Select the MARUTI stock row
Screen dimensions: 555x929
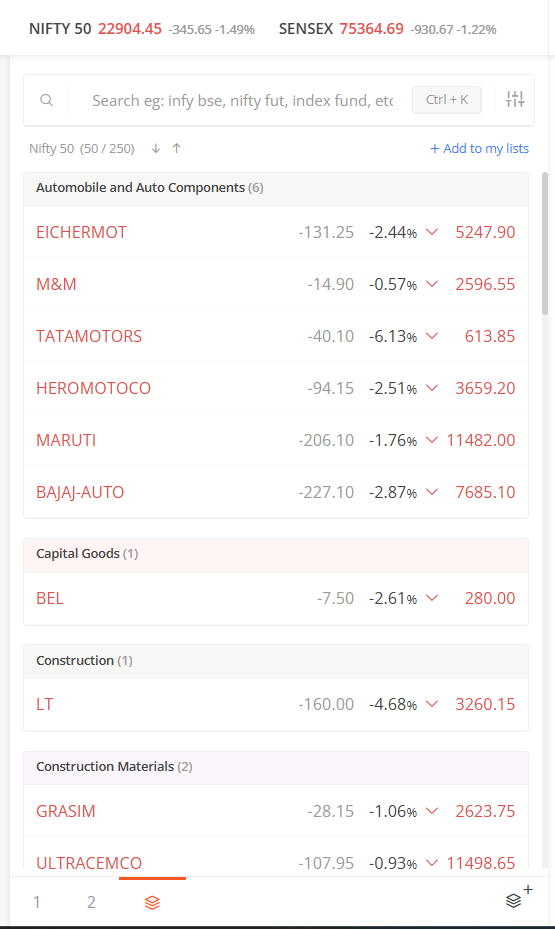tap(276, 440)
